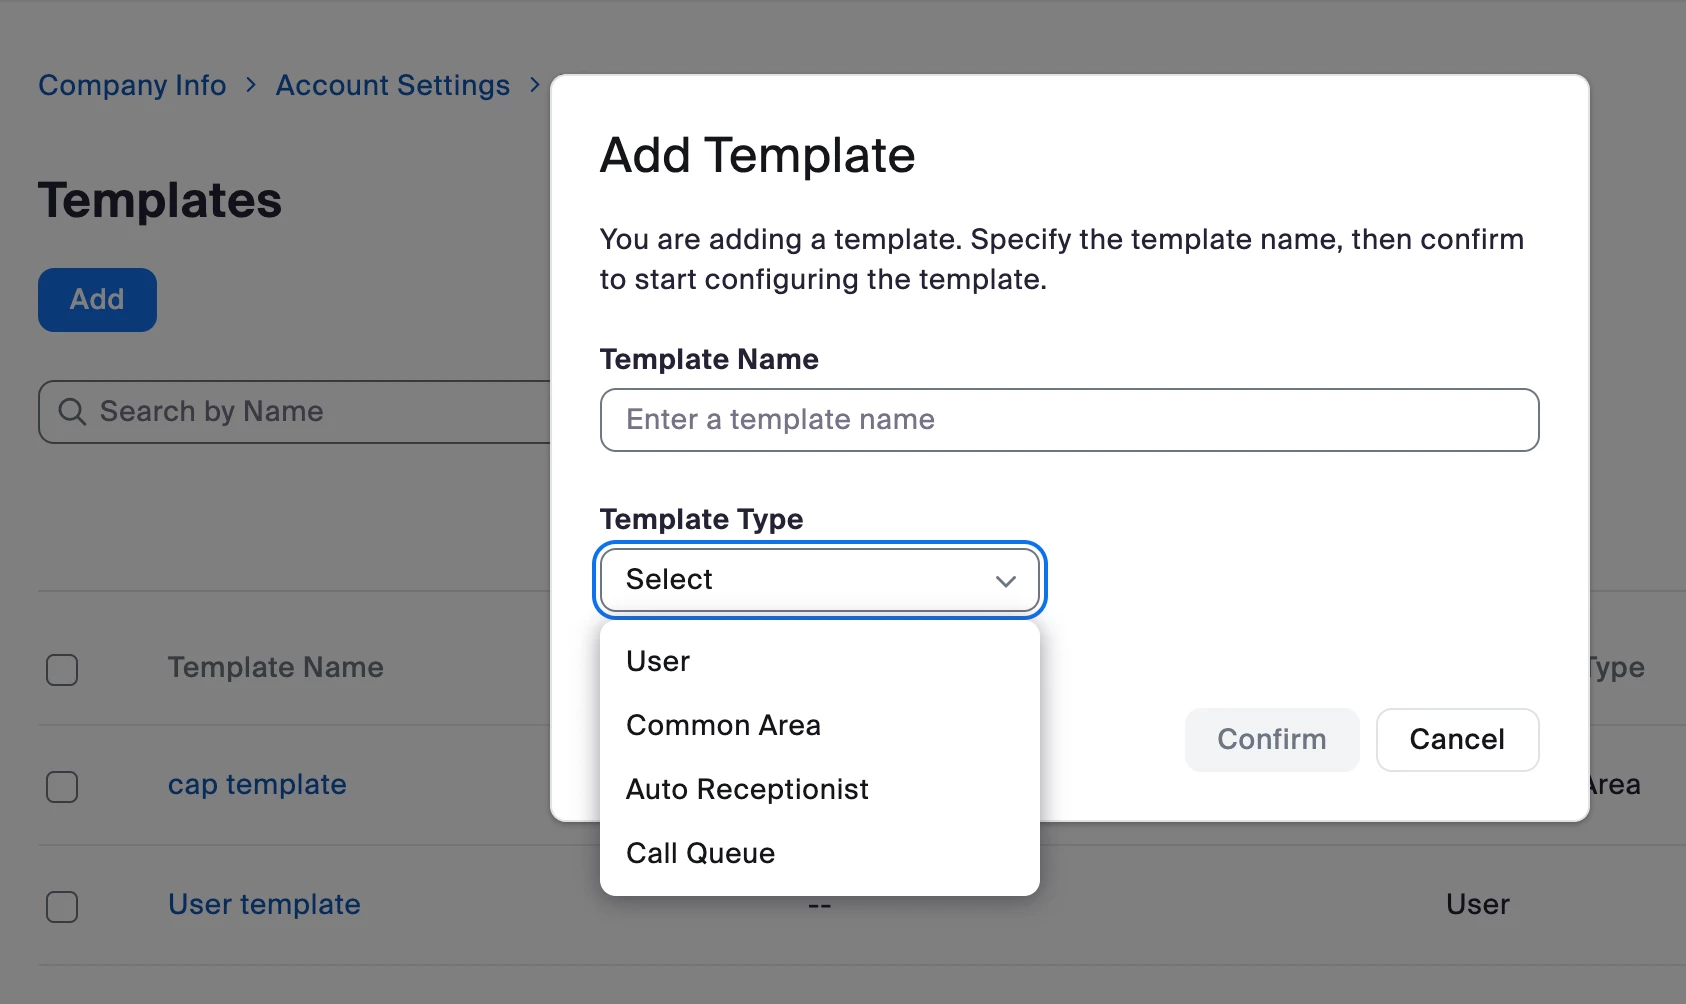The width and height of the screenshot is (1686, 1004).
Task: Toggle the select-all checkbox in table header
Action: point(62,669)
